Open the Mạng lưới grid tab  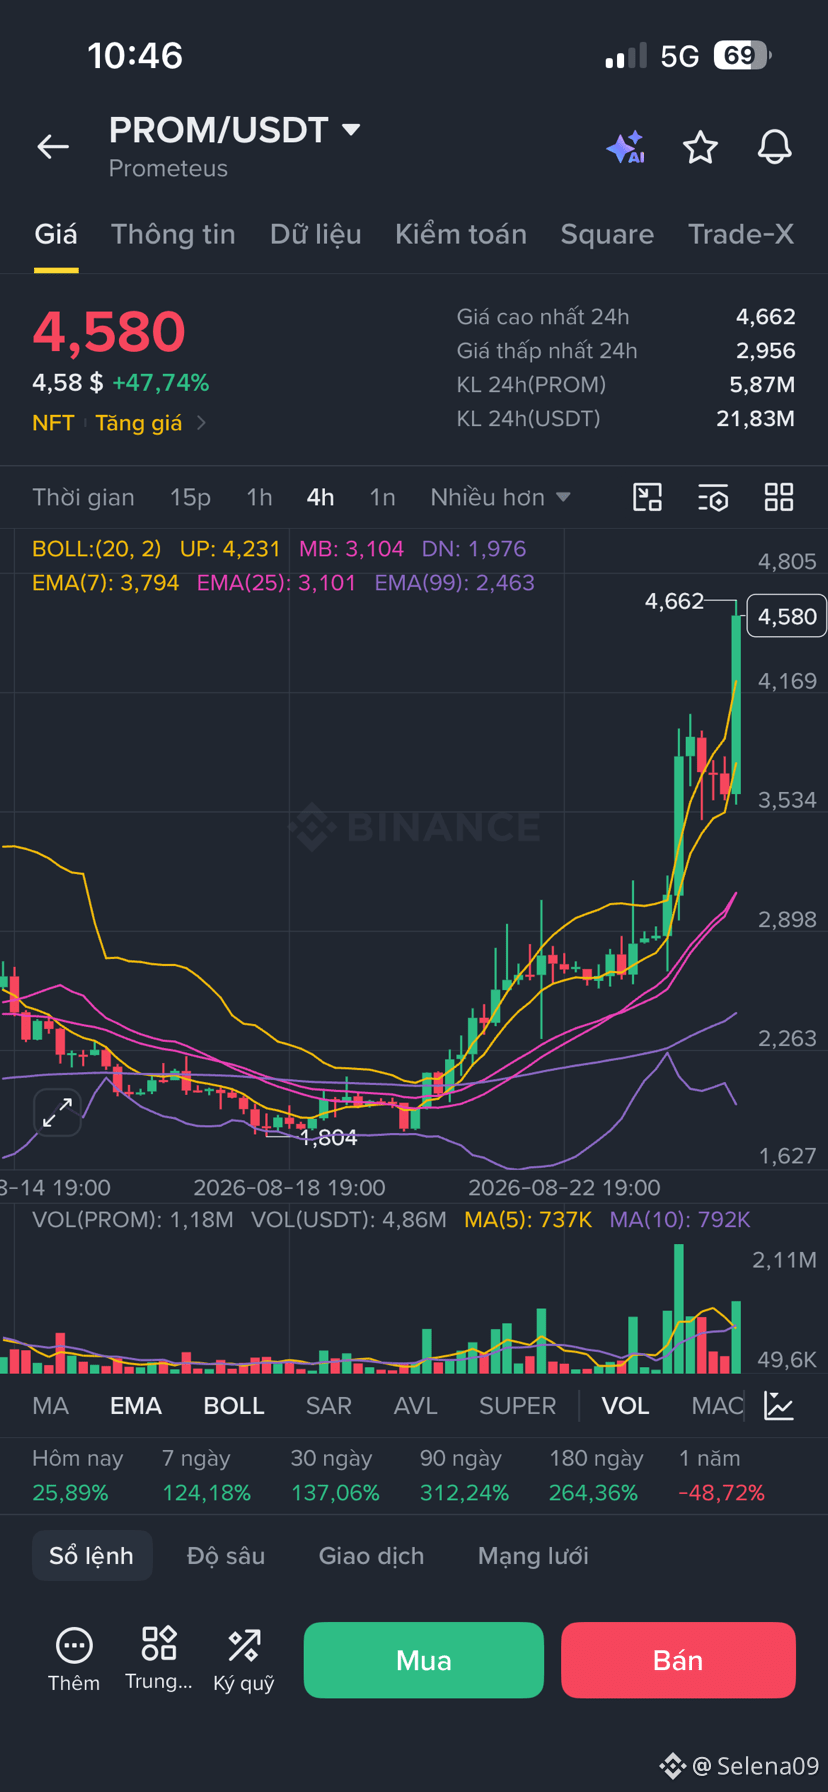coord(533,1556)
